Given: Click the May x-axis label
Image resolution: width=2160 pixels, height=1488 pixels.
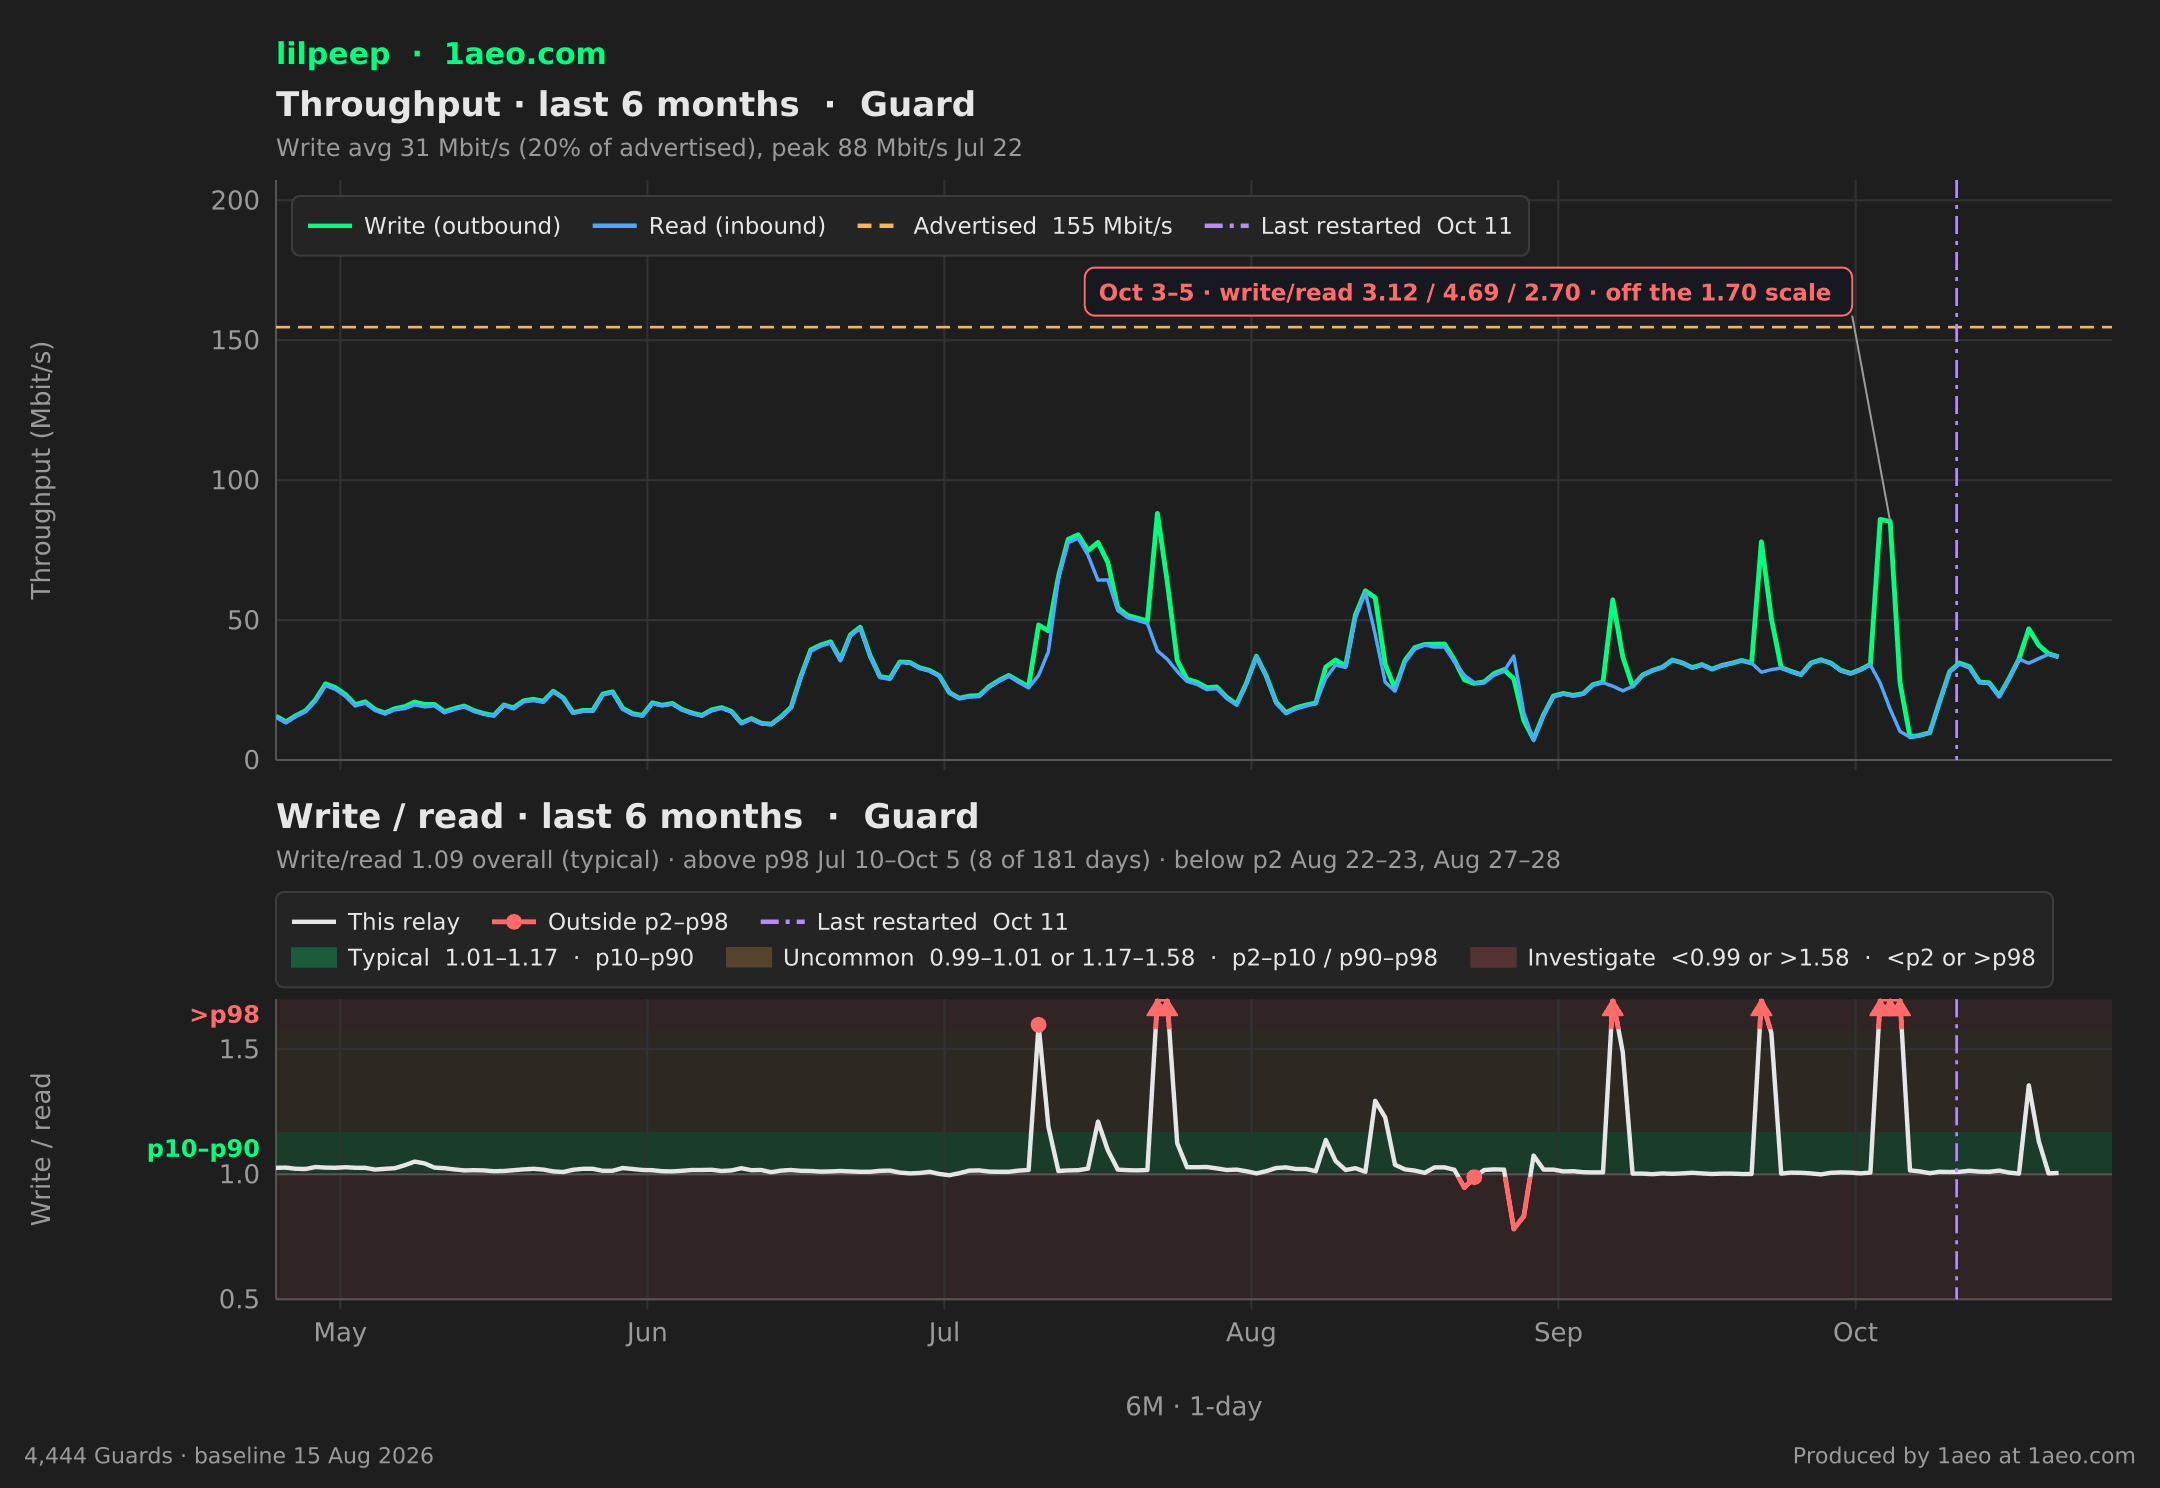Looking at the screenshot, I should 340,1333.
